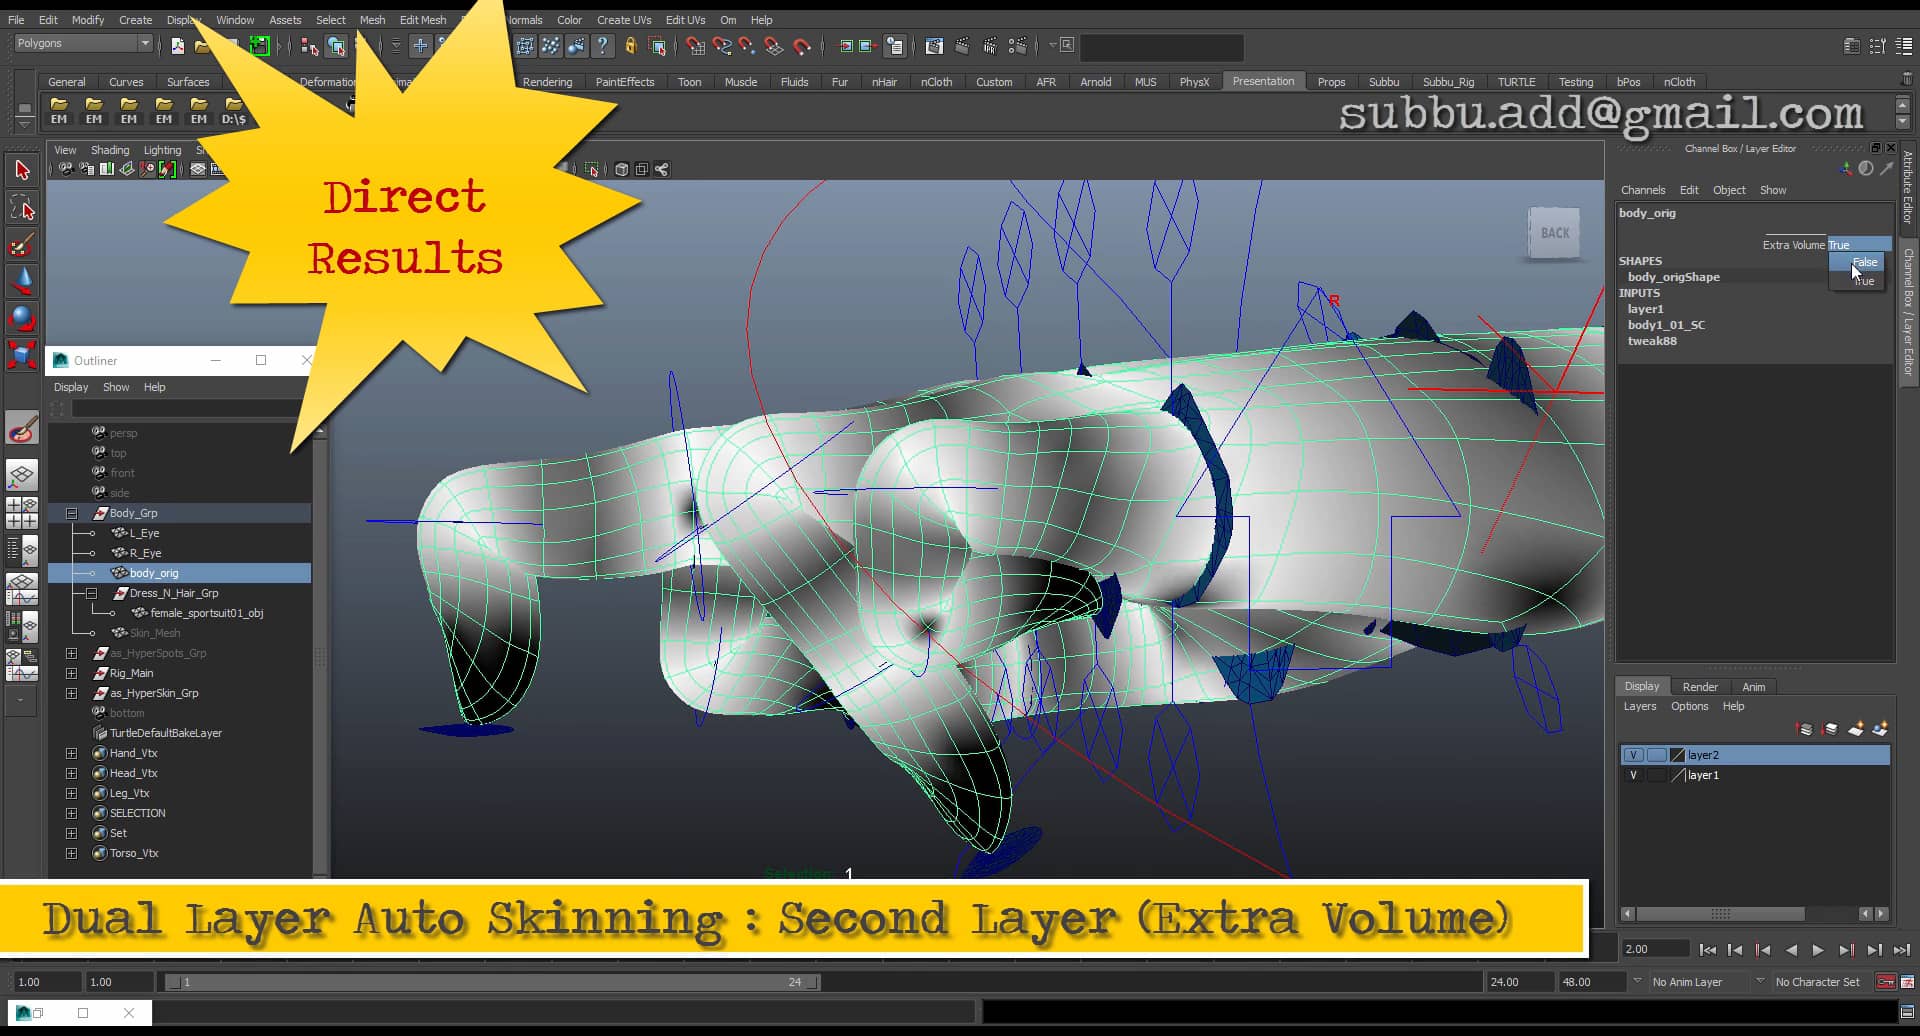Activate the Lasso selection tool
1920x1036 pixels.
pyautogui.click(x=22, y=207)
